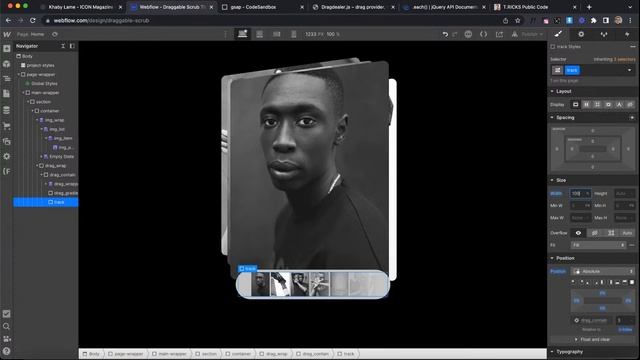Open the Assets panel icon
This screenshot has height=360, width=640.
pos(7,142)
